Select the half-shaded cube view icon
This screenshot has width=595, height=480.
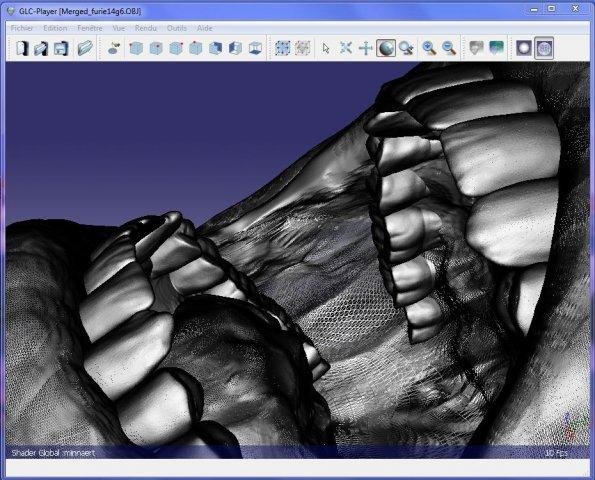(235, 48)
